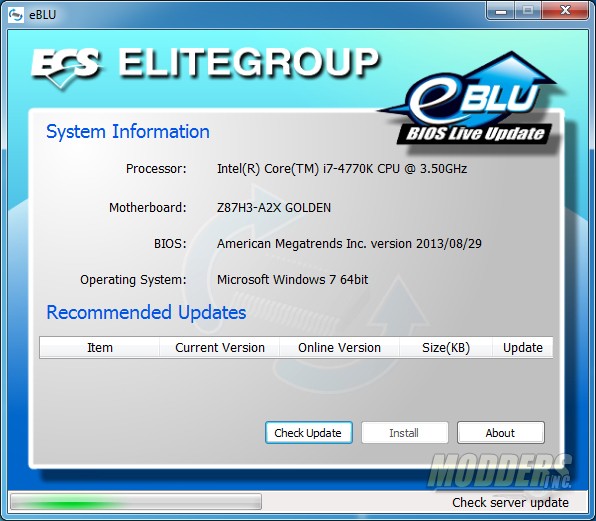The height and width of the screenshot is (521, 596).
Task: Click the ECS logo in the header
Action: pos(65,68)
